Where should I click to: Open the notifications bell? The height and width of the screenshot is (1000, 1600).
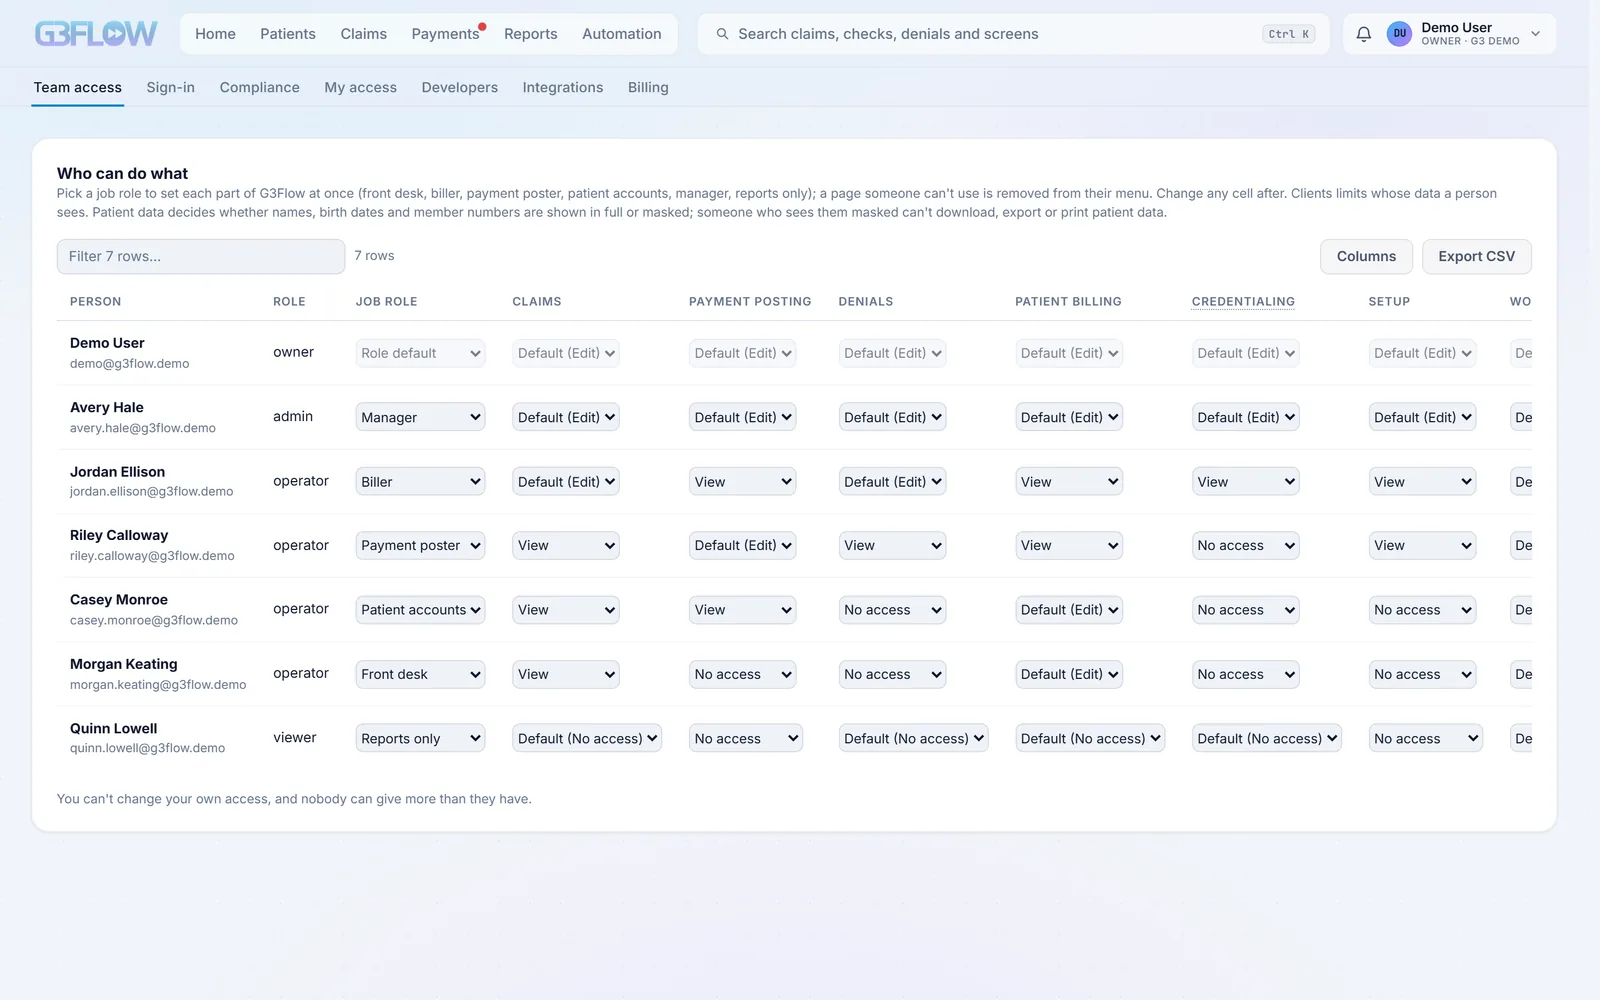point(1363,34)
